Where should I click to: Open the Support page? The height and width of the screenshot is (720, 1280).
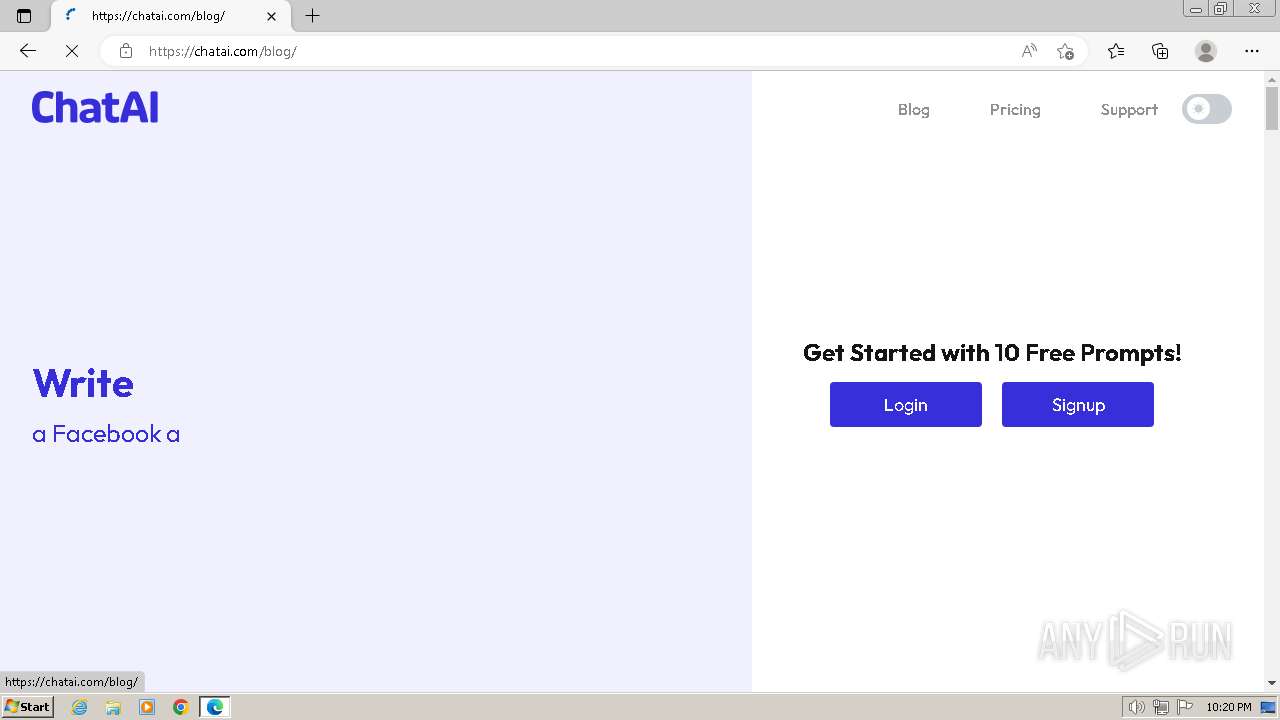[1129, 110]
